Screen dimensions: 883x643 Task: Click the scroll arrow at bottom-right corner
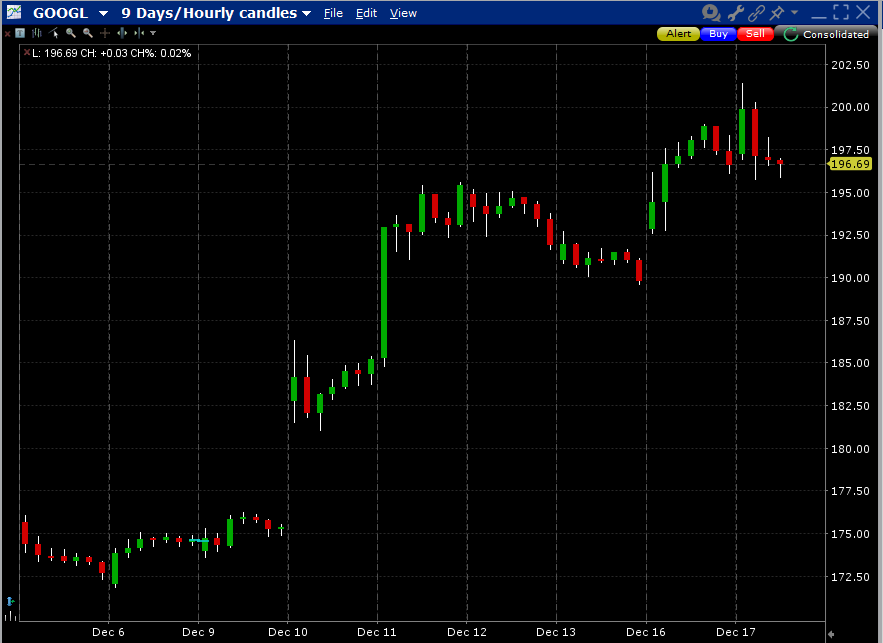831,634
